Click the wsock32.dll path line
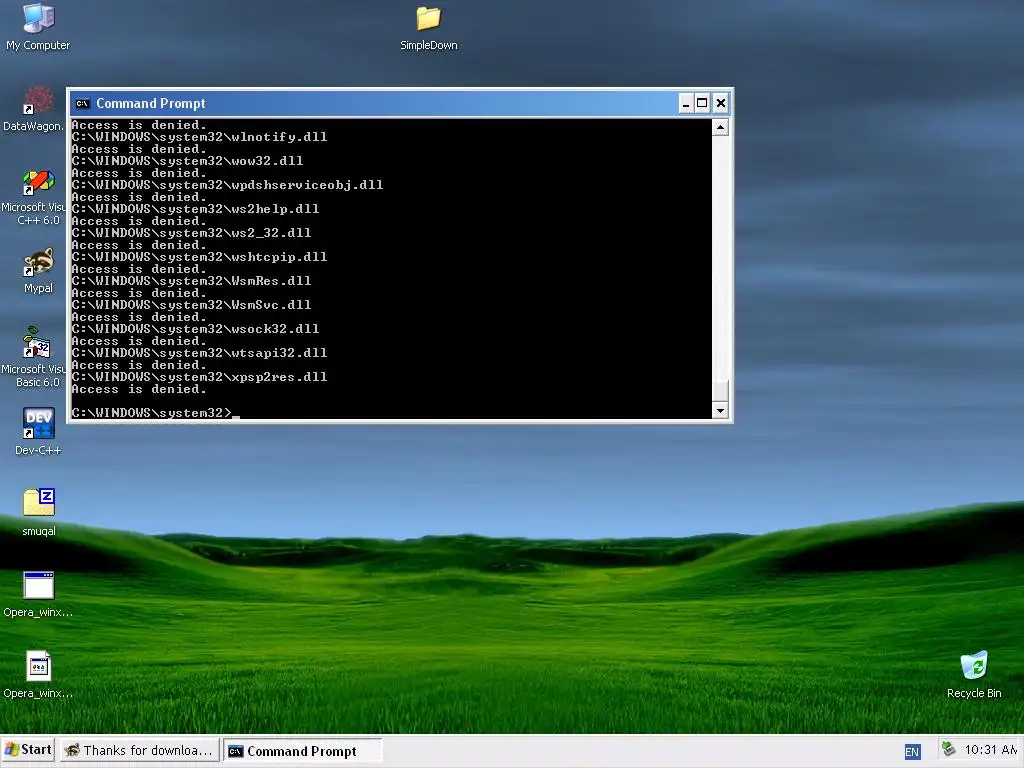Screen dimensions: 1024x768 (195, 329)
